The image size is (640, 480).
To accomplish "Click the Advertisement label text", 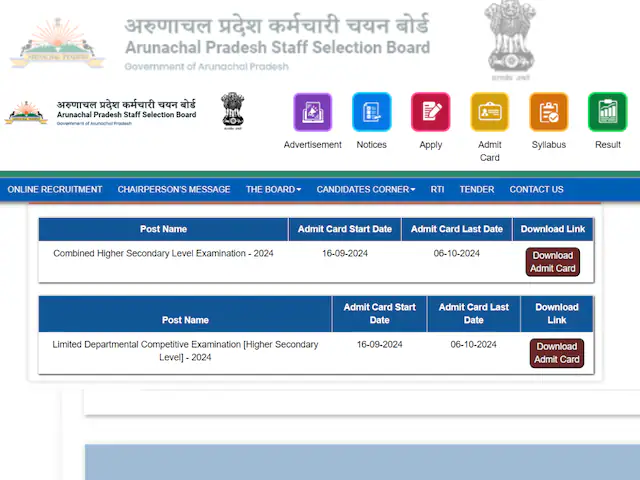I will coord(313,144).
